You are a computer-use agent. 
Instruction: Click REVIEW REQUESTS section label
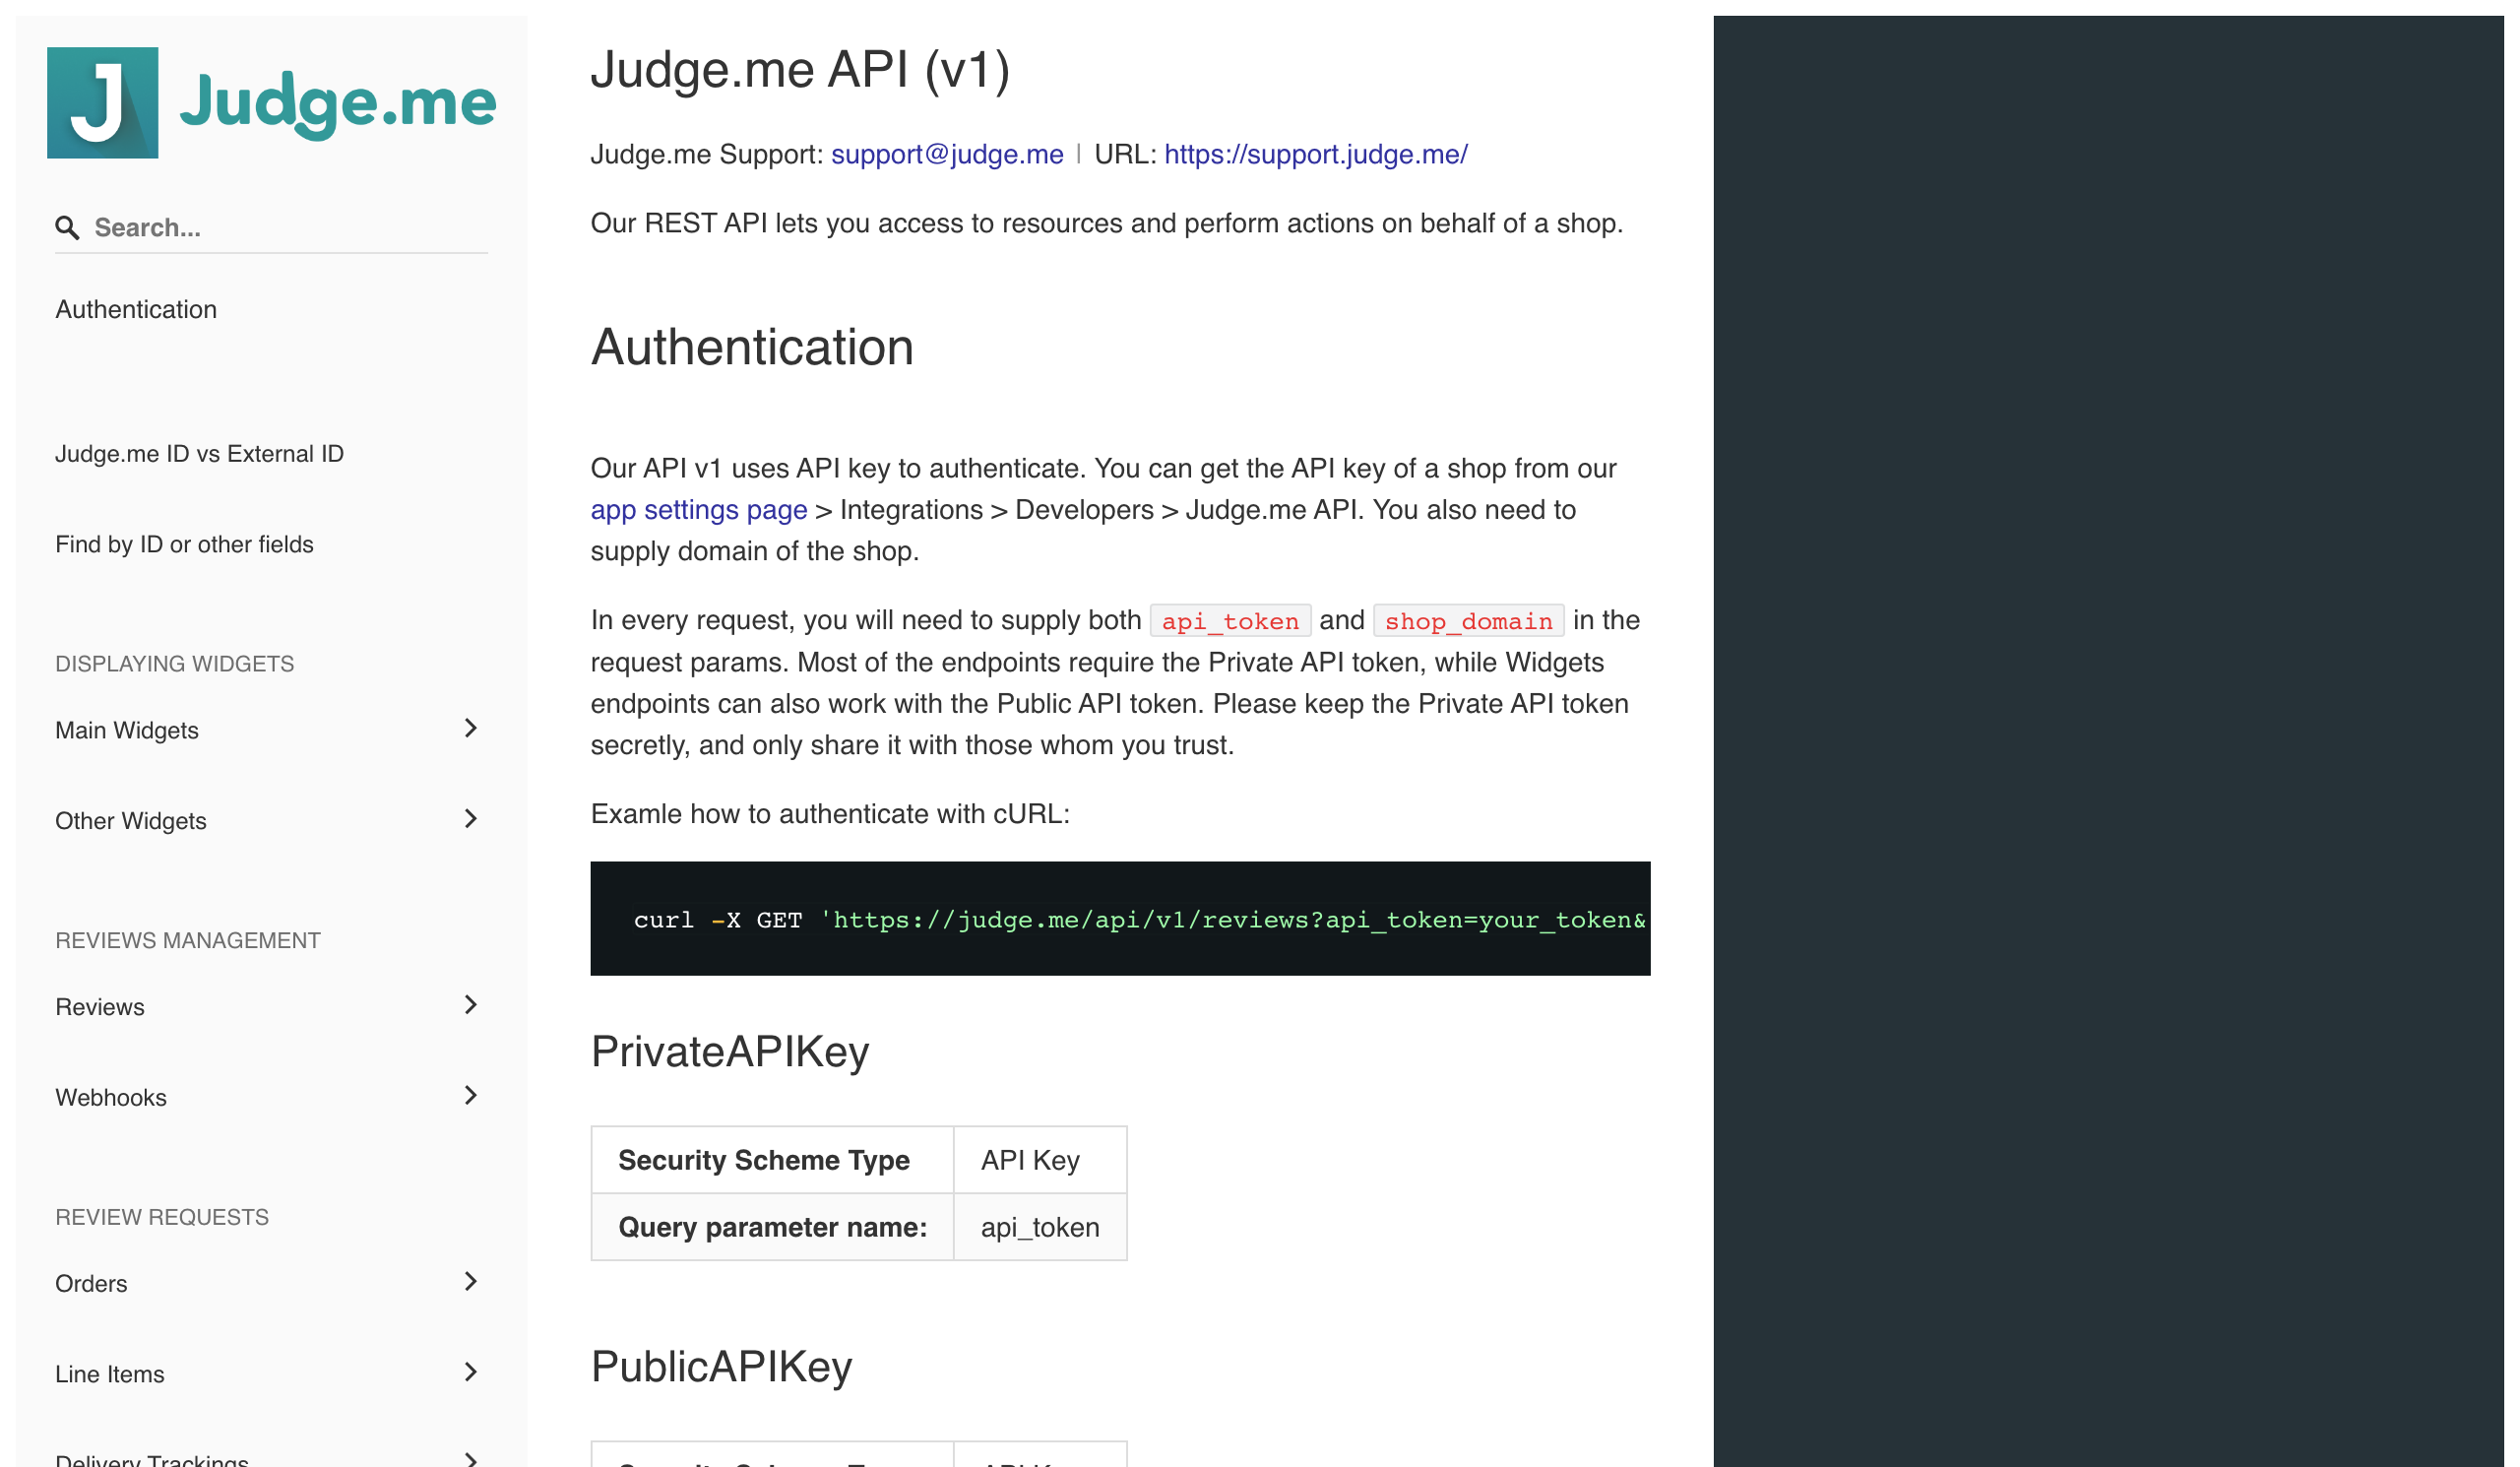pos(162,1218)
